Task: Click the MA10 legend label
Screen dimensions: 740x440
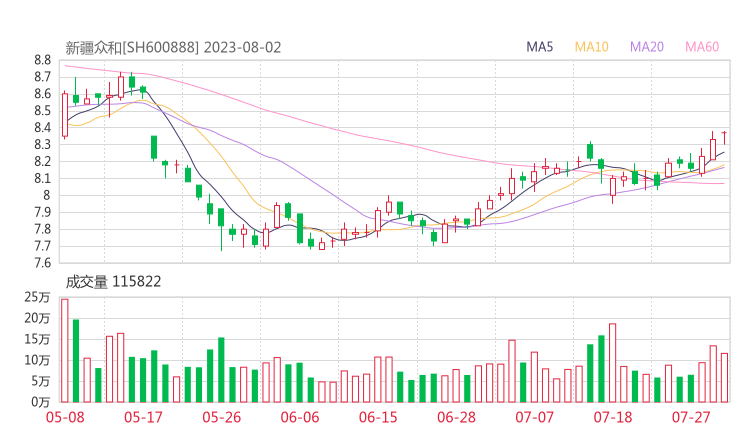Action: click(591, 47)
